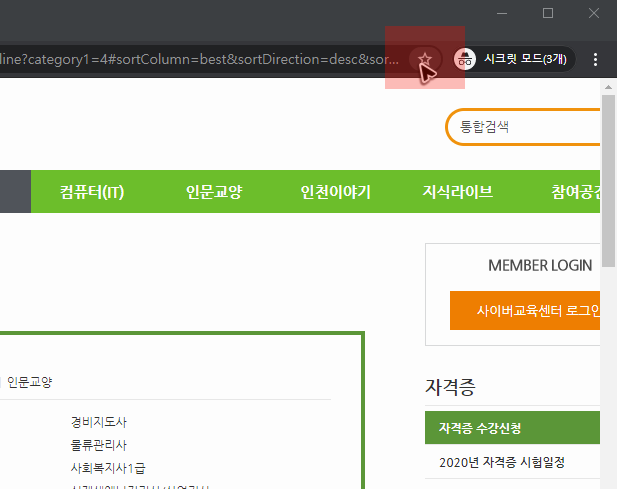Click the page scrollbar up arrow
This screenshot has width=617, height=489.
pyautogui.click(x=608, y=87)
